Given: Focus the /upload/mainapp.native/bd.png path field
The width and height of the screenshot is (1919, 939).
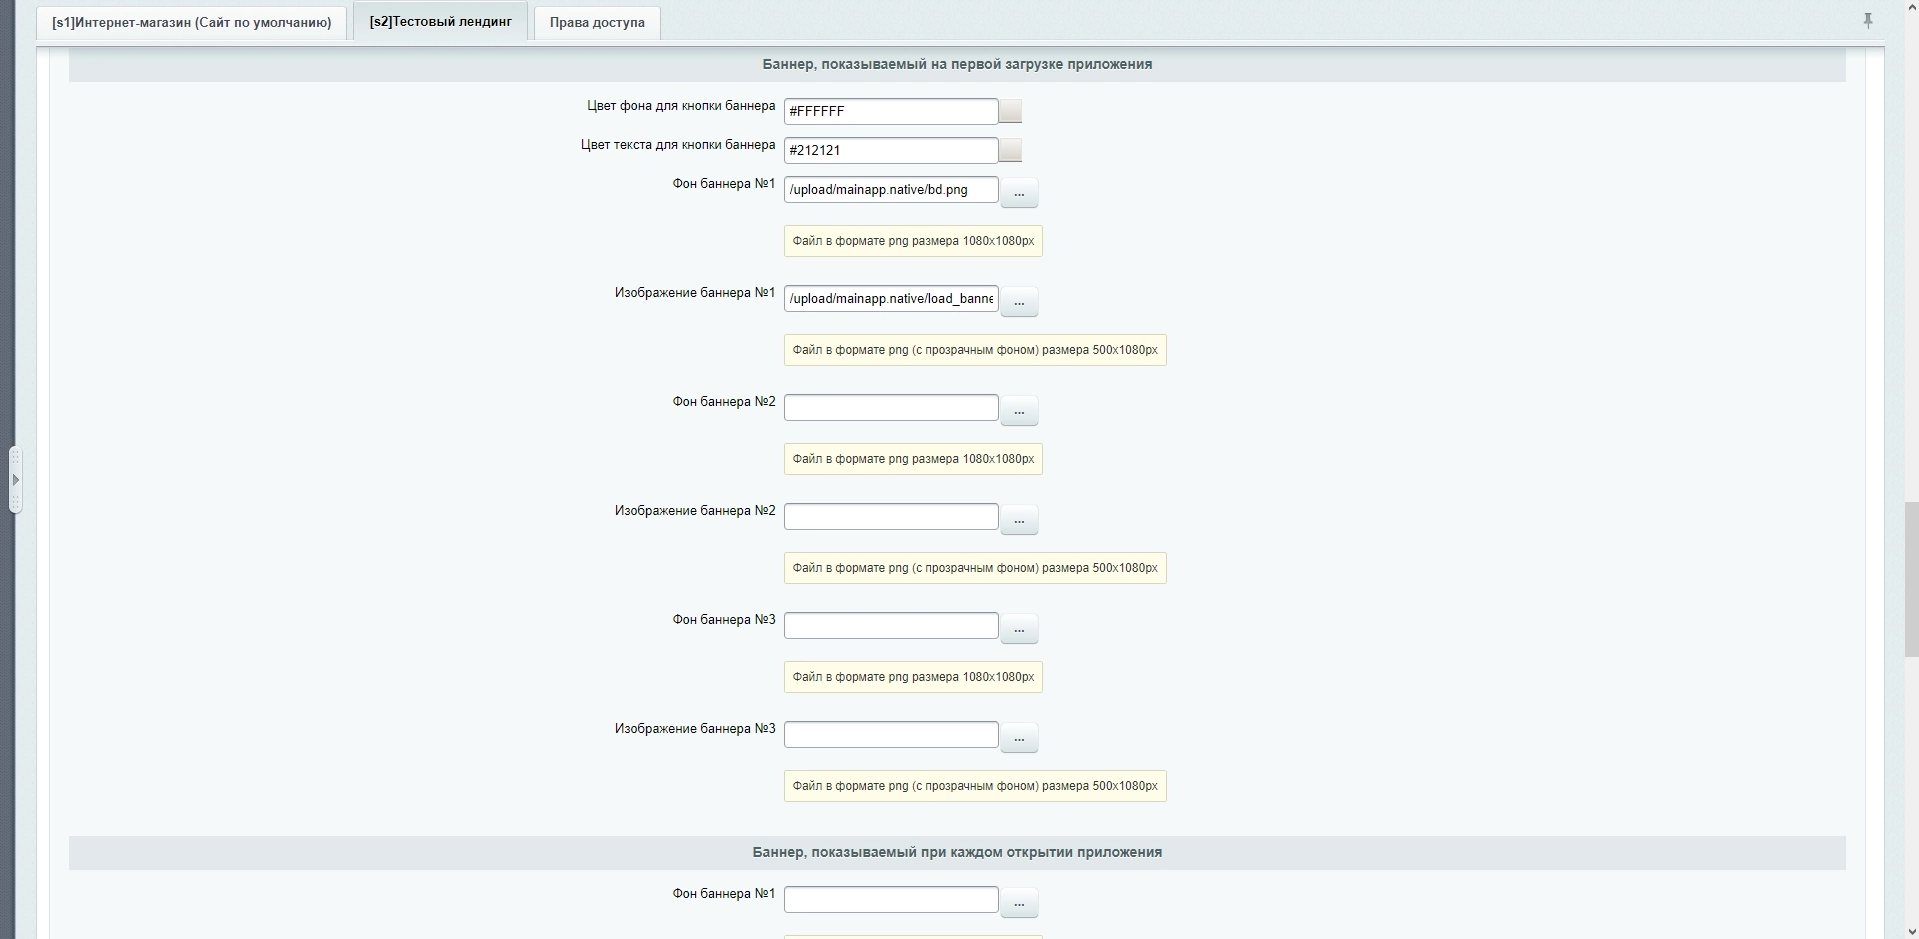Looking at the screenshot, I should (890, 189).
